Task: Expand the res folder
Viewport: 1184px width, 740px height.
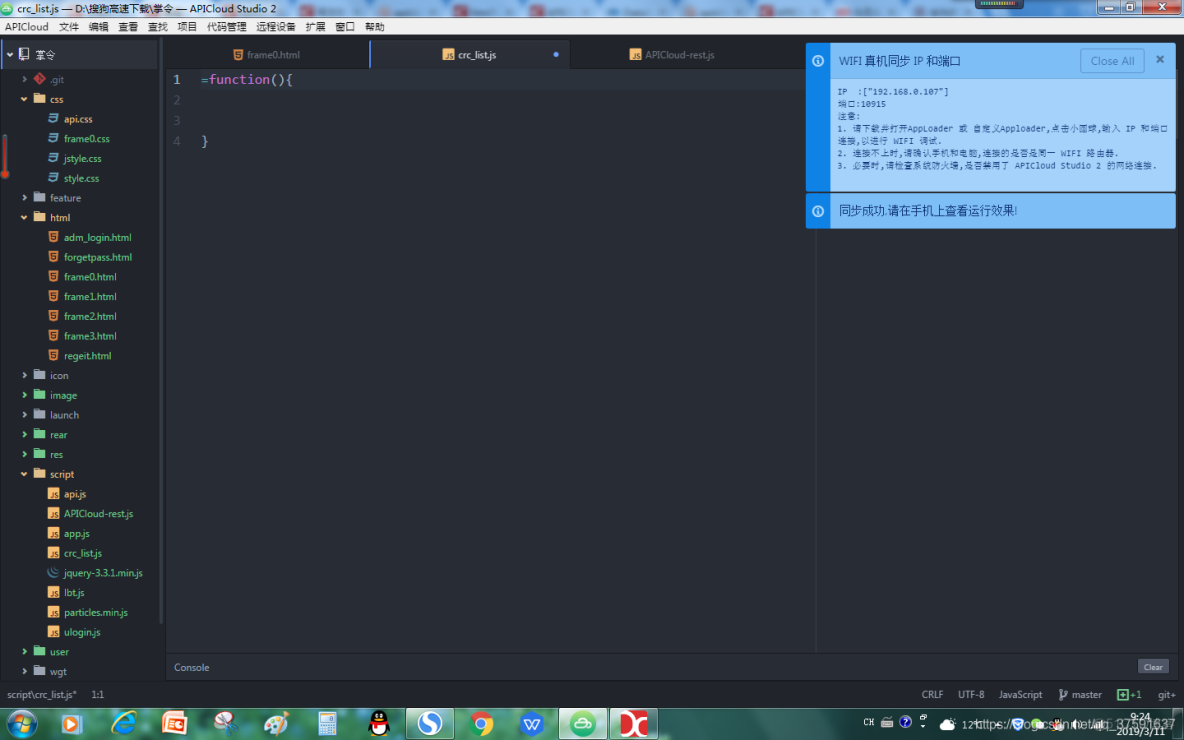Action: [x=24, y=454]
